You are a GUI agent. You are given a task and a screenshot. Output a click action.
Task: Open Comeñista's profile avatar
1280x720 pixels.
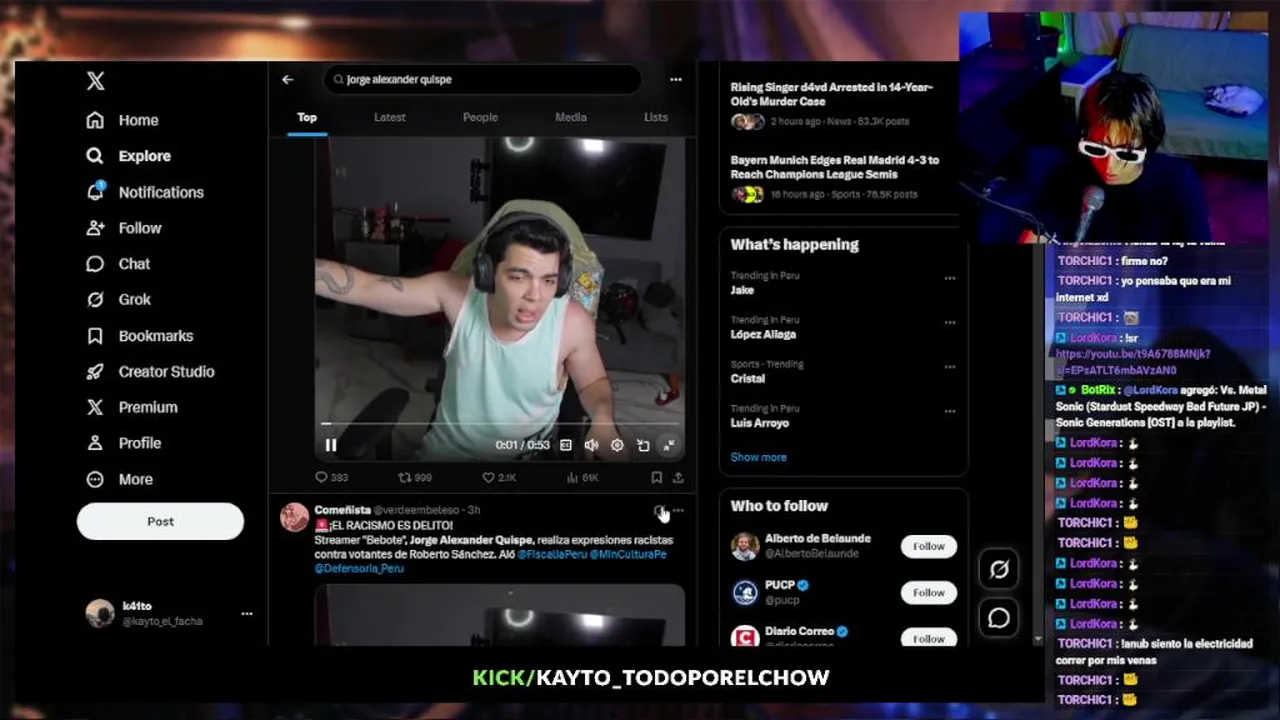(x=294, y=517)
